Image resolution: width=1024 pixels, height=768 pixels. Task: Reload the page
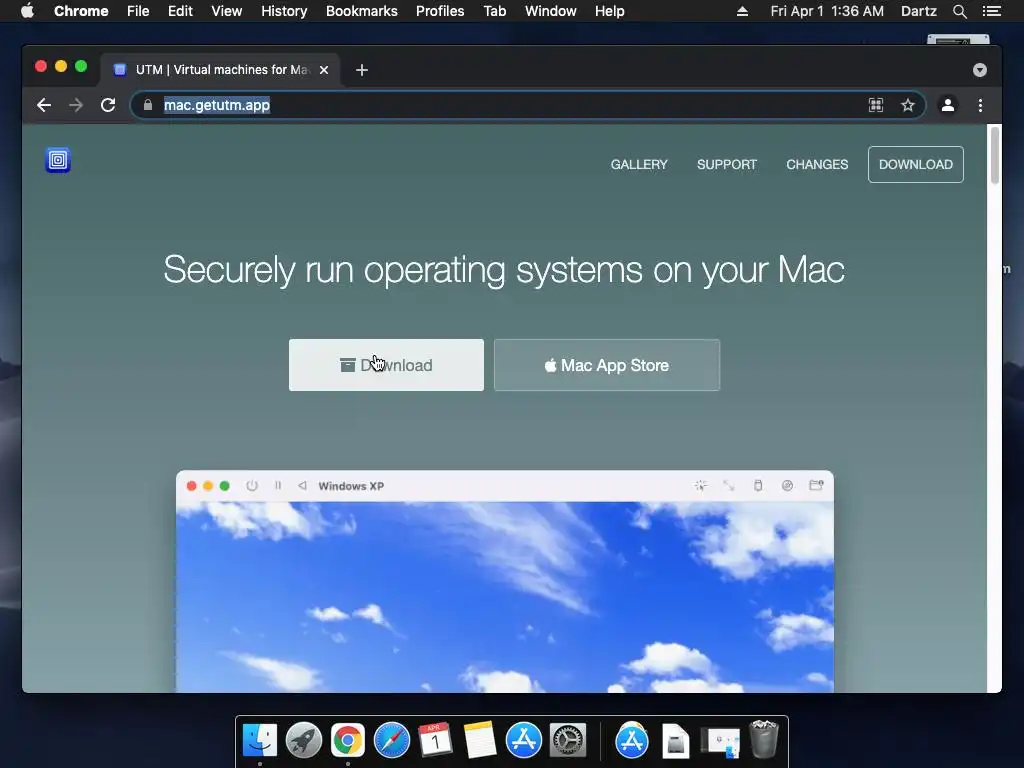[x=108, y=105]
